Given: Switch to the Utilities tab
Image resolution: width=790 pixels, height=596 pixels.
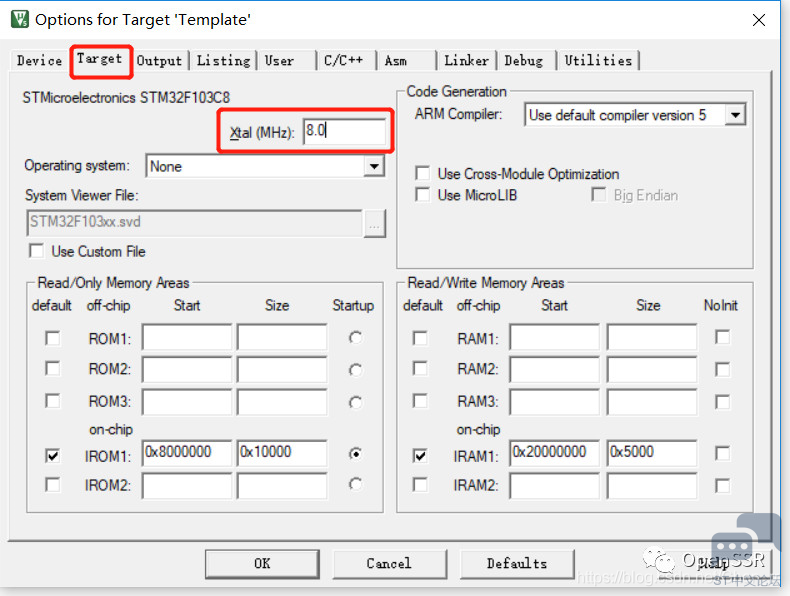Looking at the screenshot, I should coord(598,60).
